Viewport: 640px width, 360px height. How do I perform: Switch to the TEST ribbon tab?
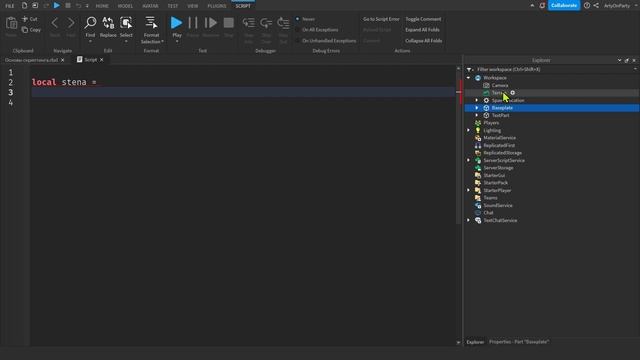(173, 6)
